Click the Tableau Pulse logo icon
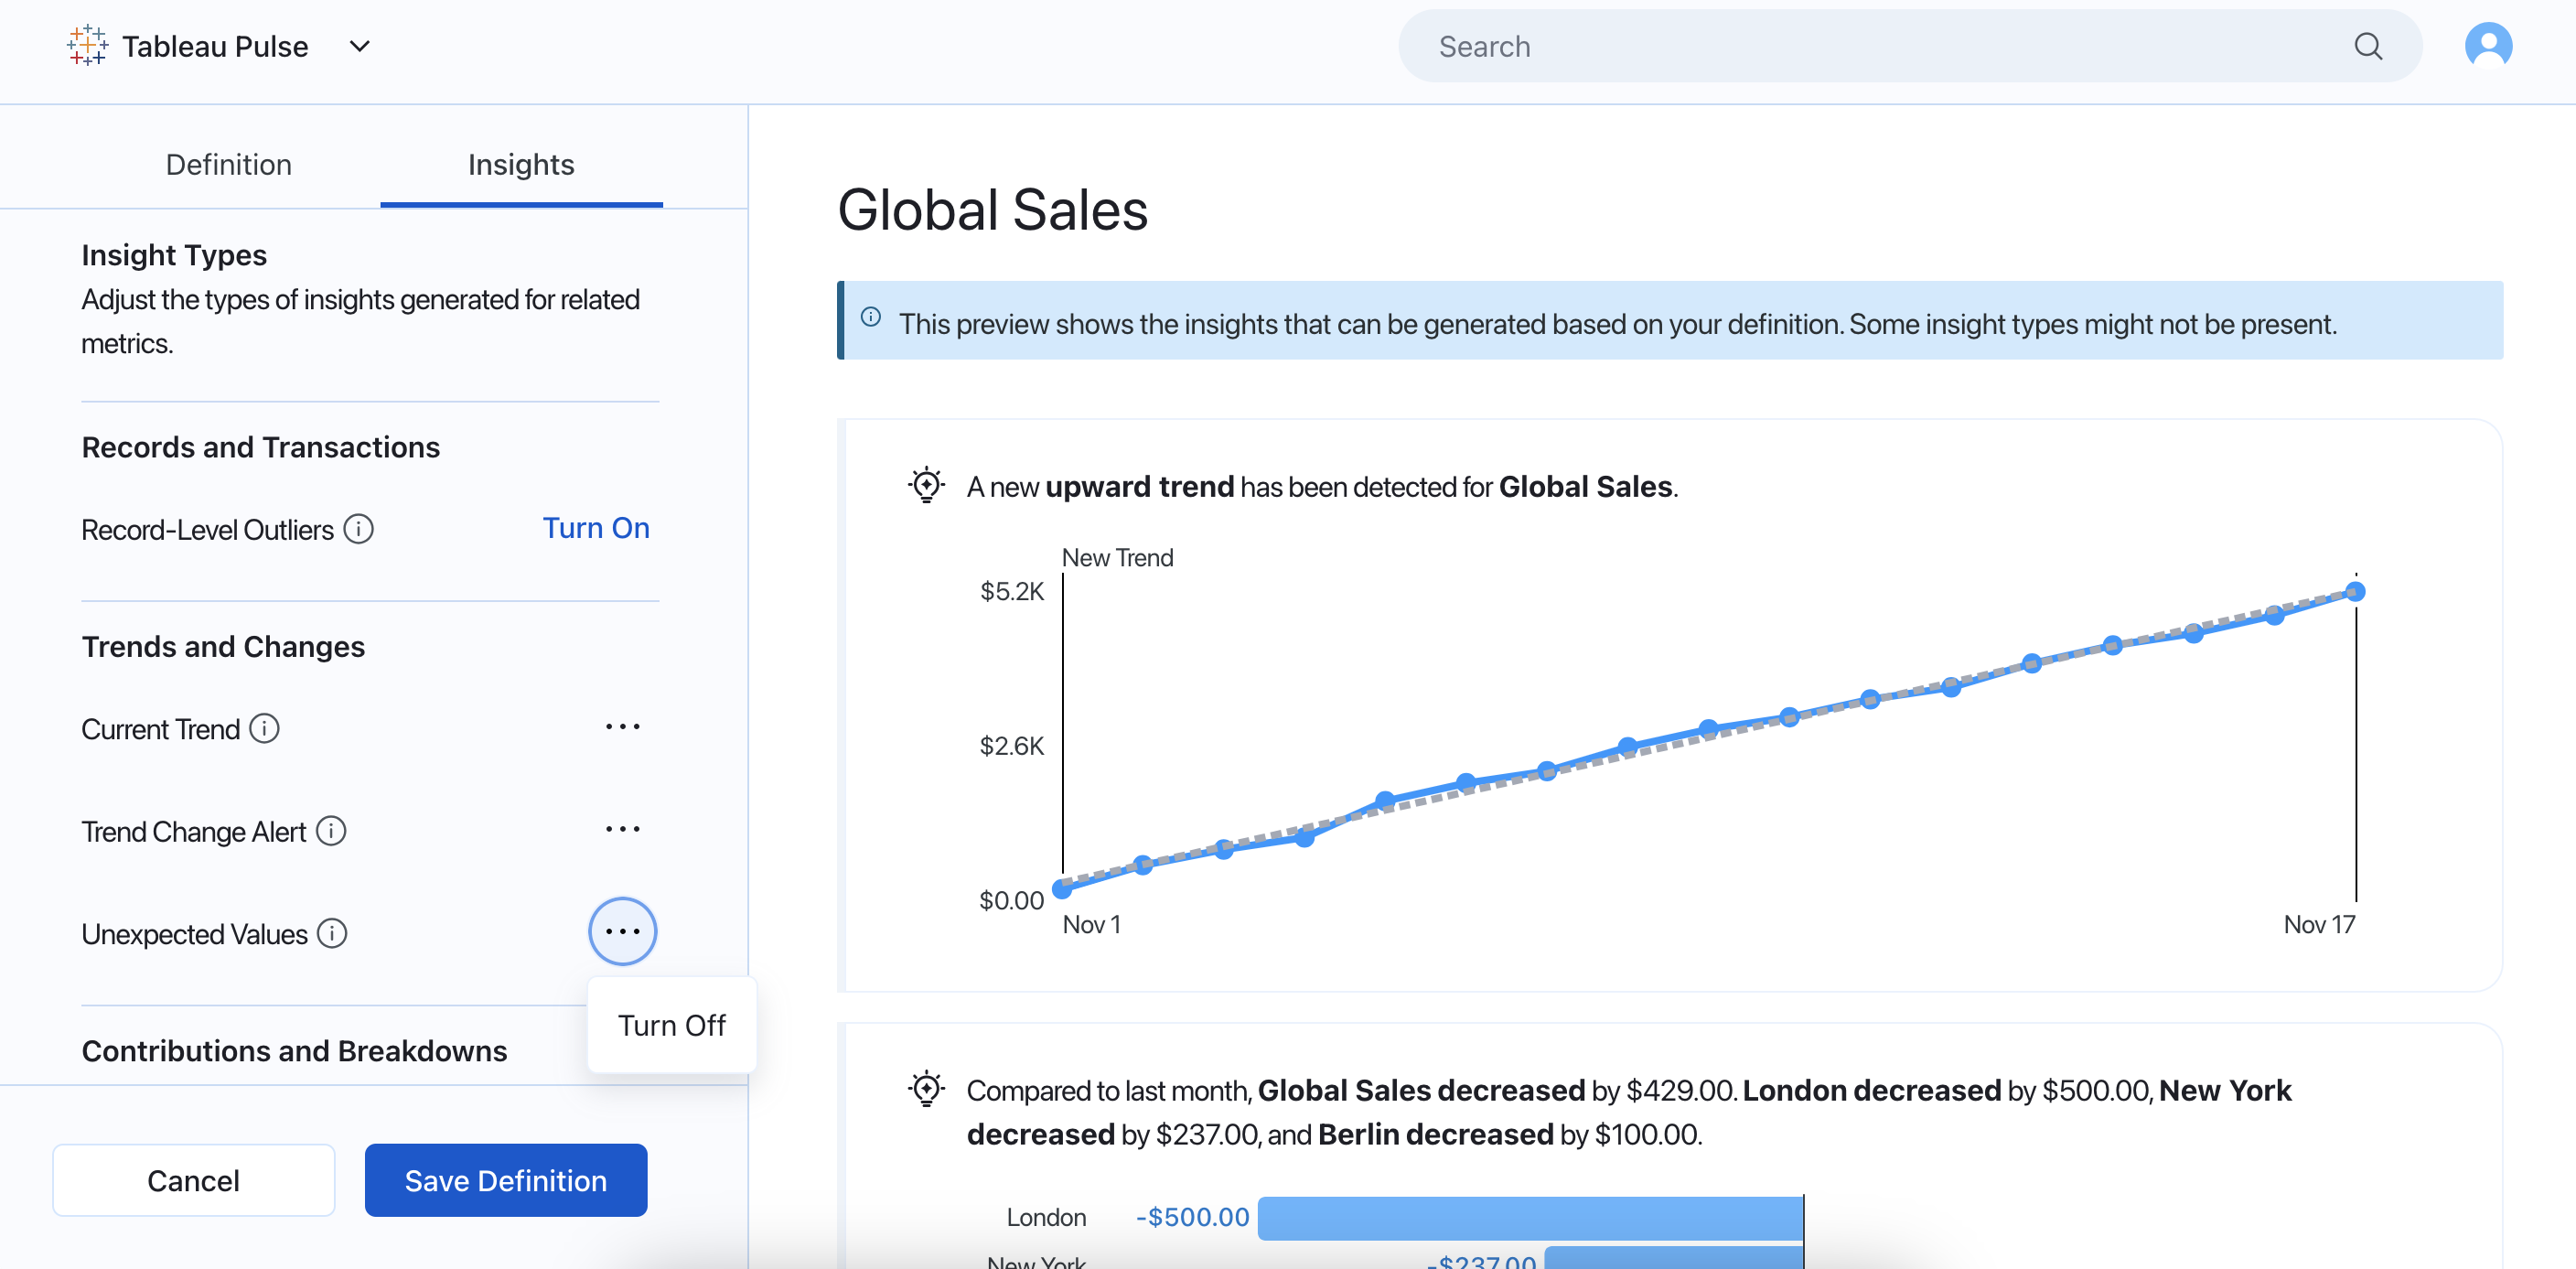Viewport: 2576px width, 1269px height. point(87,46)
